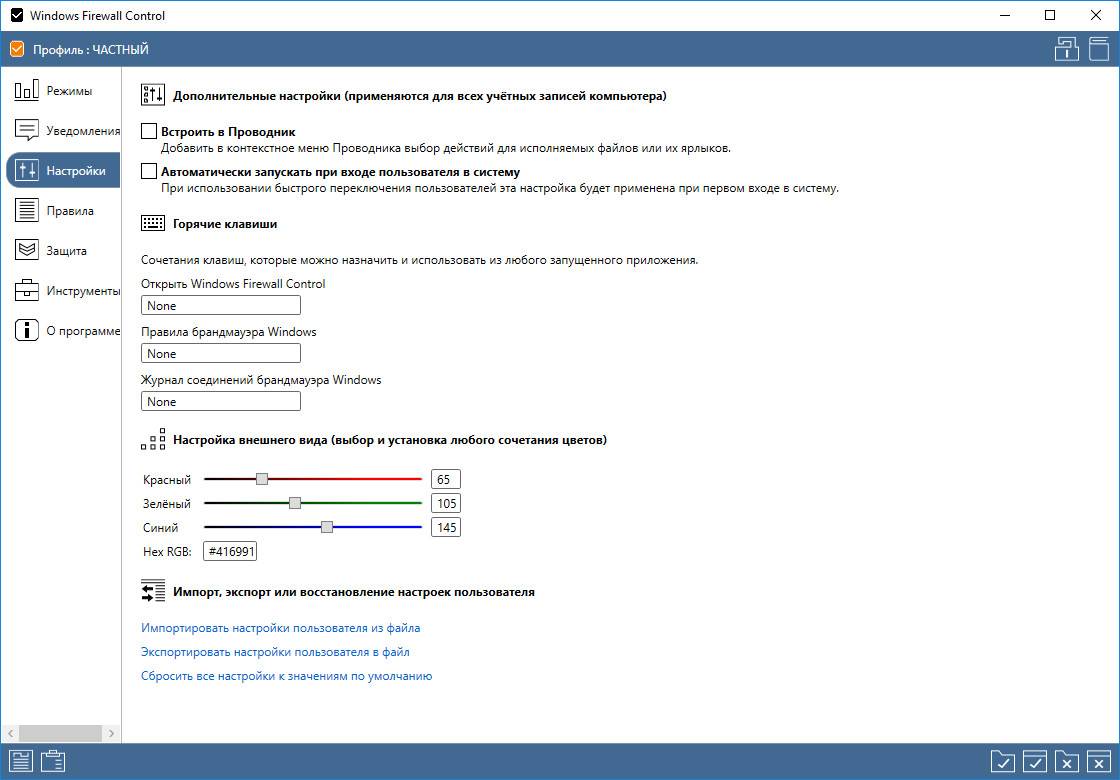Image resolution: width=1120 pixels, height=780 pixels.
Task: Click the Красный red slider thumb
Action: (262, 479)
